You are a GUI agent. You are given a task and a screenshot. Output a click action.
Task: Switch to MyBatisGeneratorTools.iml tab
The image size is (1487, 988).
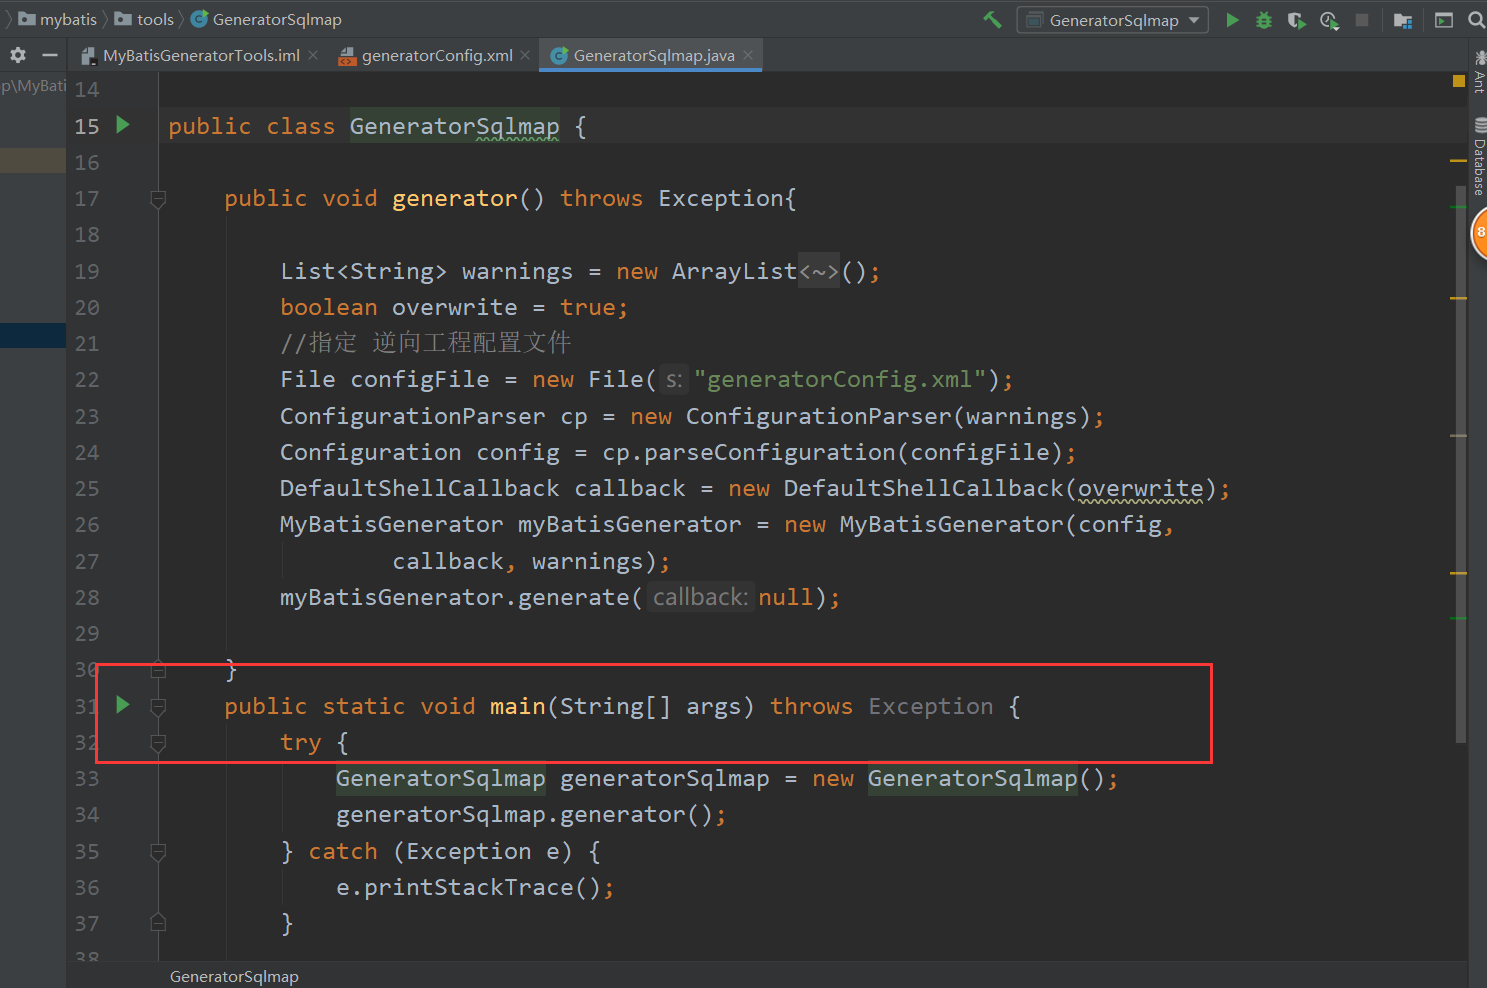point(200,55)
